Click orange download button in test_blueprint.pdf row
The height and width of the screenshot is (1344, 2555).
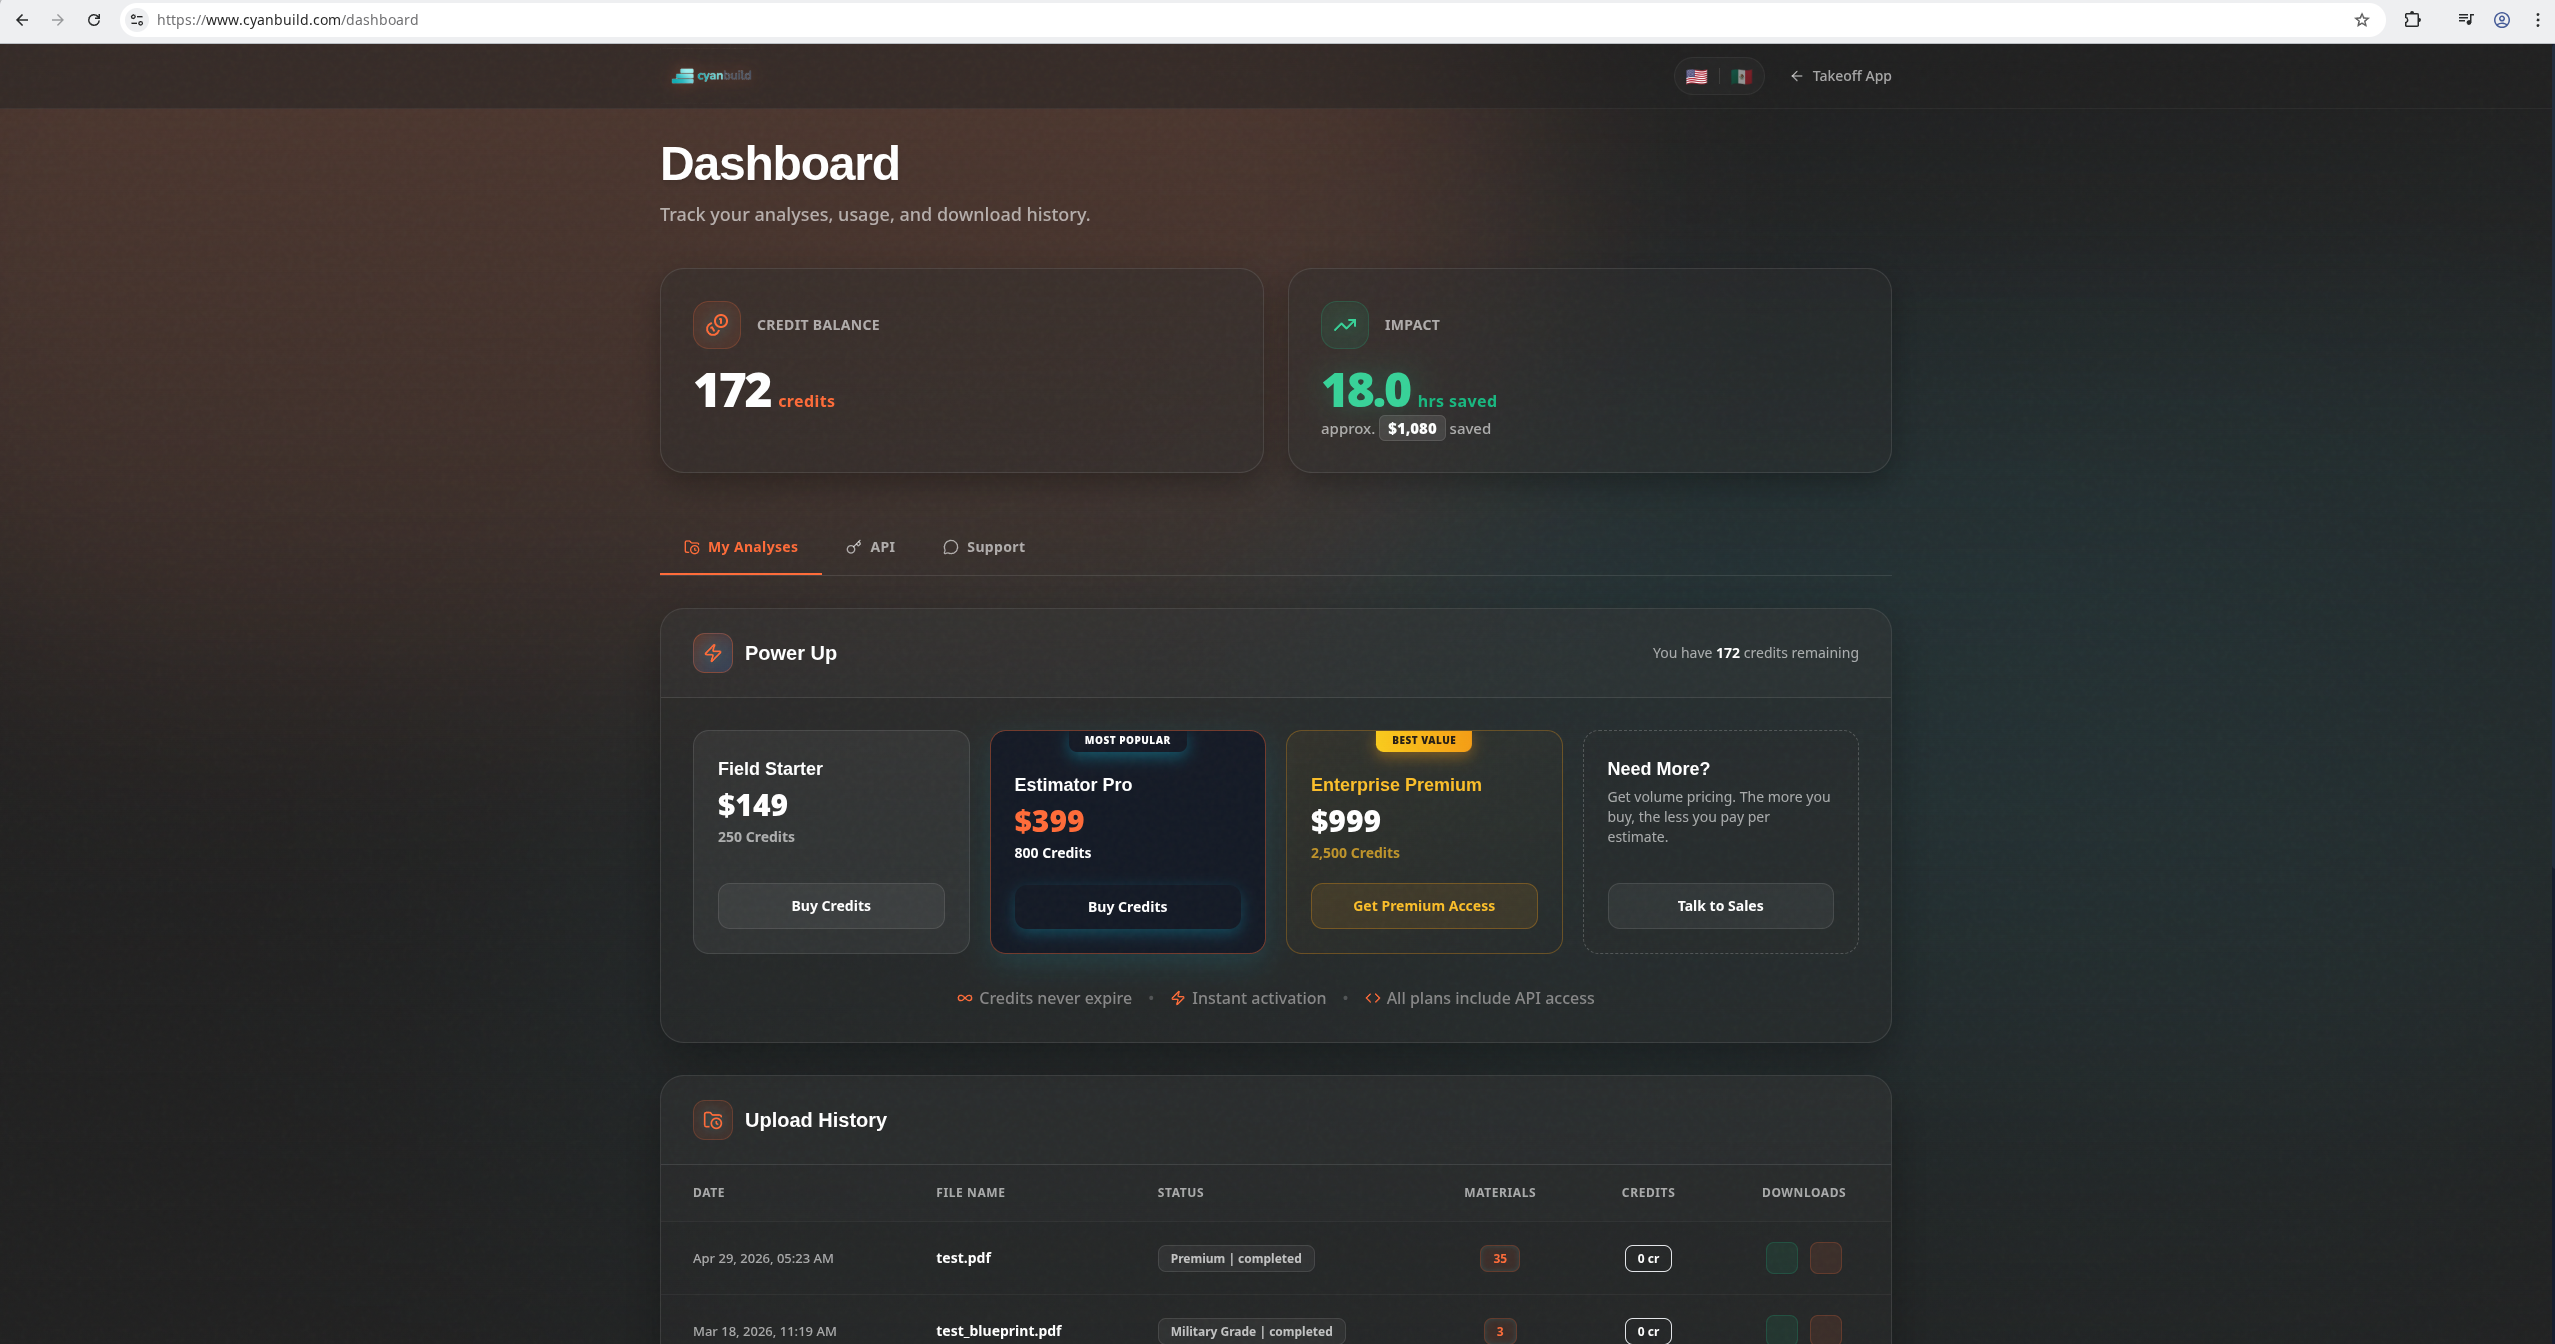(x=1826, y=1330)
